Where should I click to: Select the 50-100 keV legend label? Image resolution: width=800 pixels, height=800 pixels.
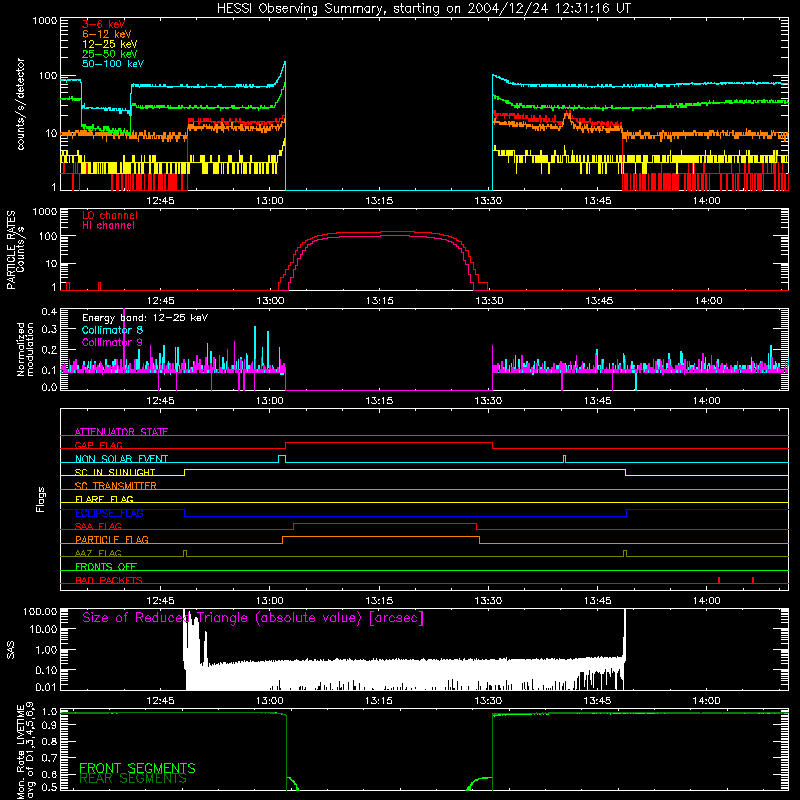point(113,64)
